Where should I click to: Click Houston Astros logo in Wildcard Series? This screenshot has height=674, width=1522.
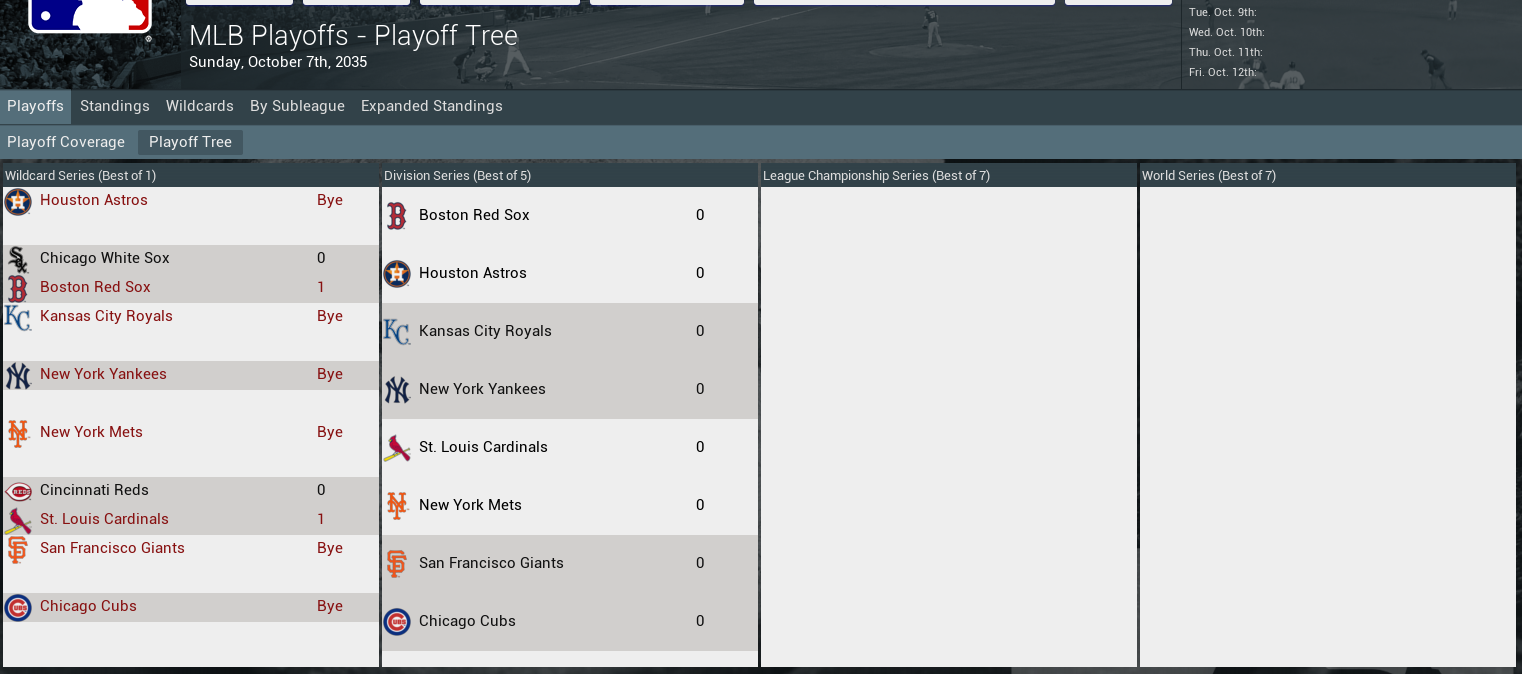point(18,202)
